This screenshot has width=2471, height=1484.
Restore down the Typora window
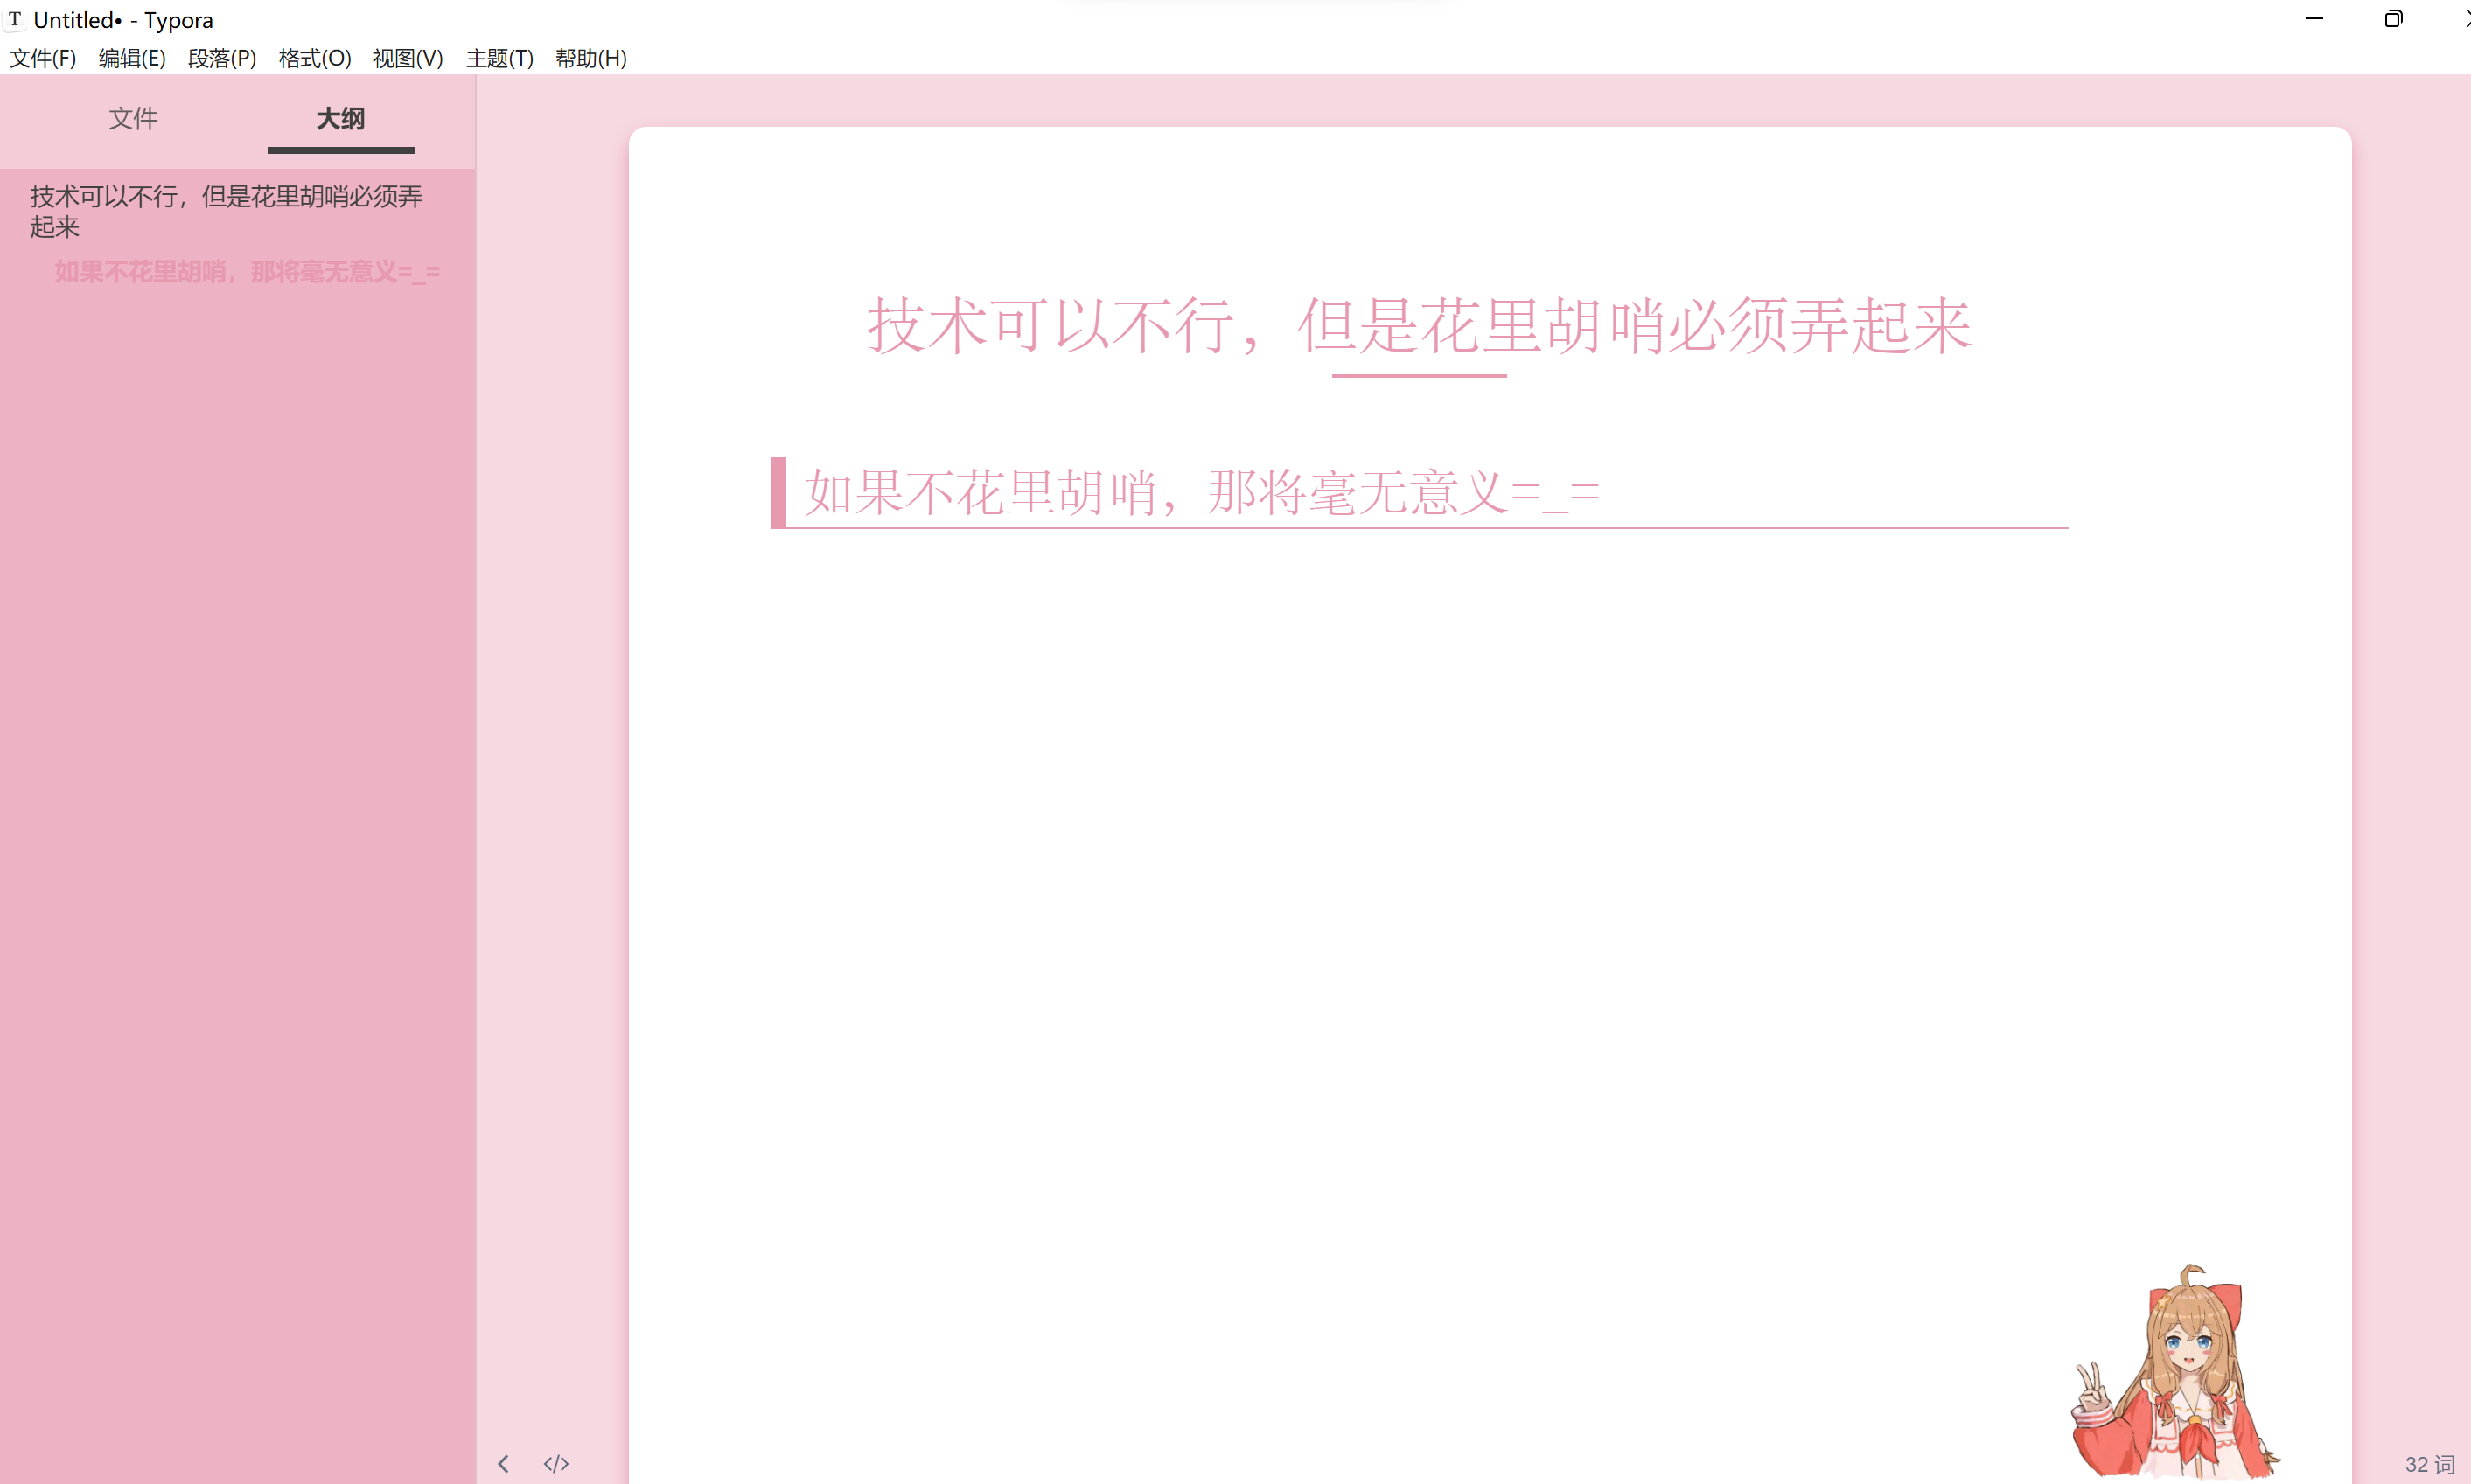point(2393,19)
